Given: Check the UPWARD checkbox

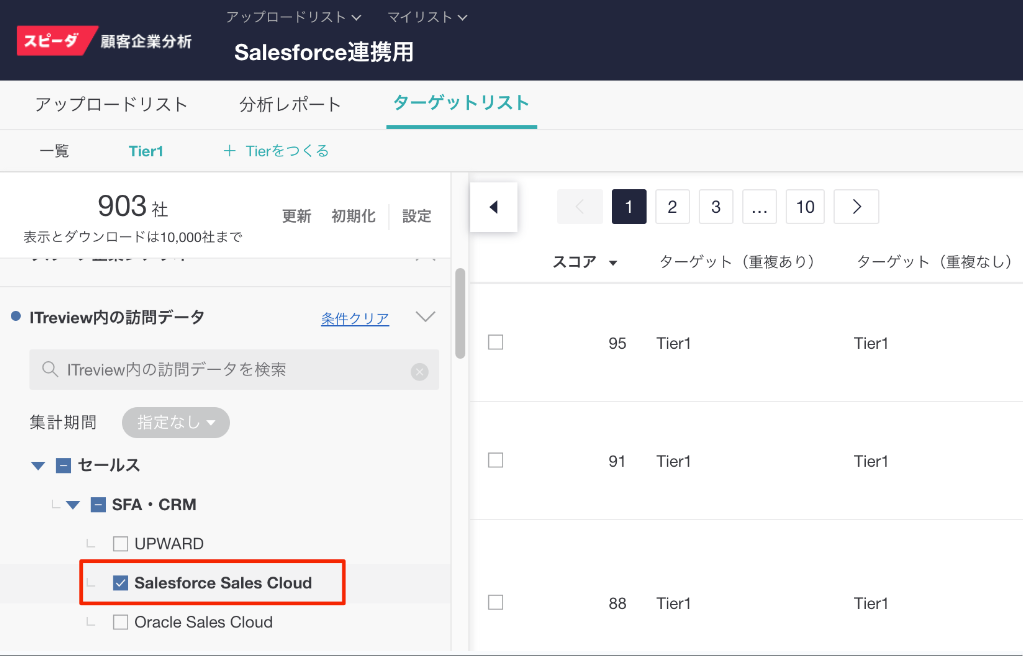Looking at the screenshot, I should pyautogui.click(x=121, y=544).
